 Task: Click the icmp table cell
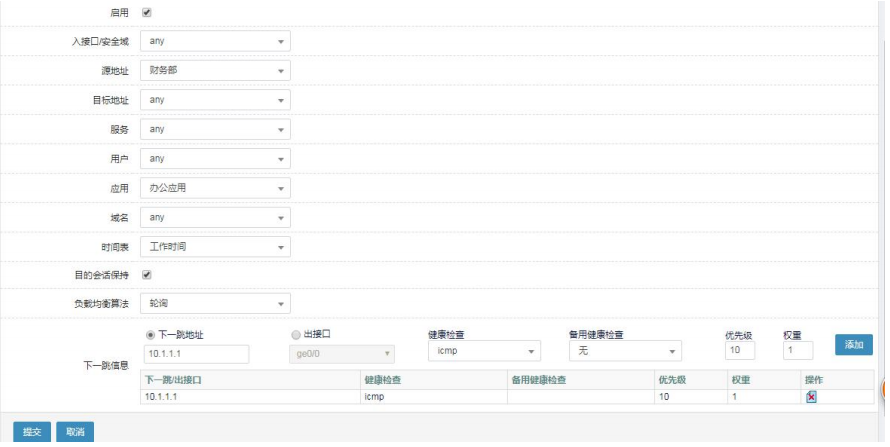tap(434, 397)
